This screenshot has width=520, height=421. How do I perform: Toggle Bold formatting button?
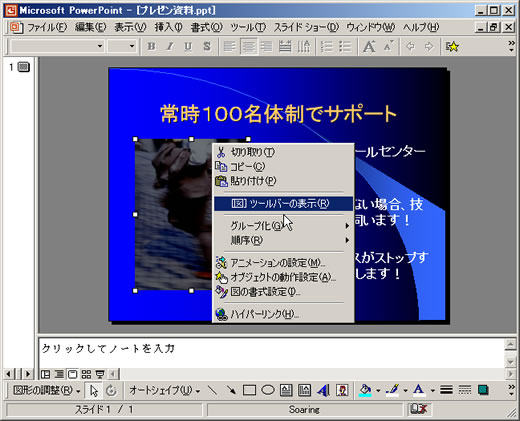coord(151,46)
